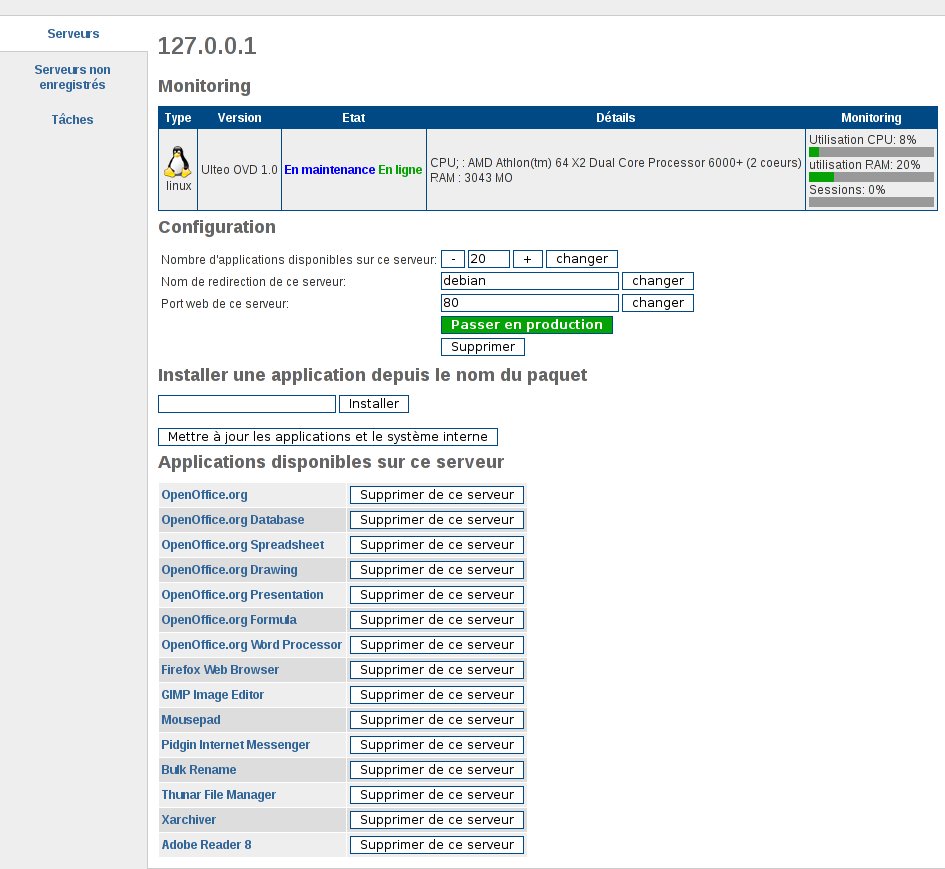Screen dimensions: 945x869
Task: Click the CPU usage progress bar
Action: pos(871,152)
